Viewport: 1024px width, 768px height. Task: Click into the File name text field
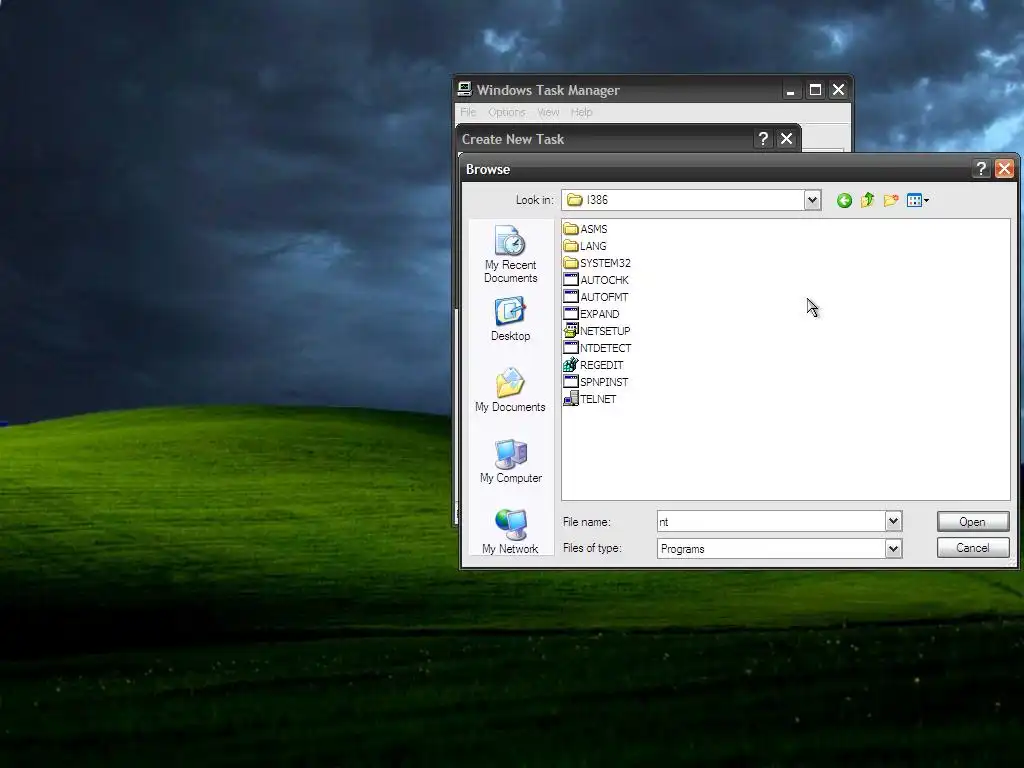coord(771,521)
